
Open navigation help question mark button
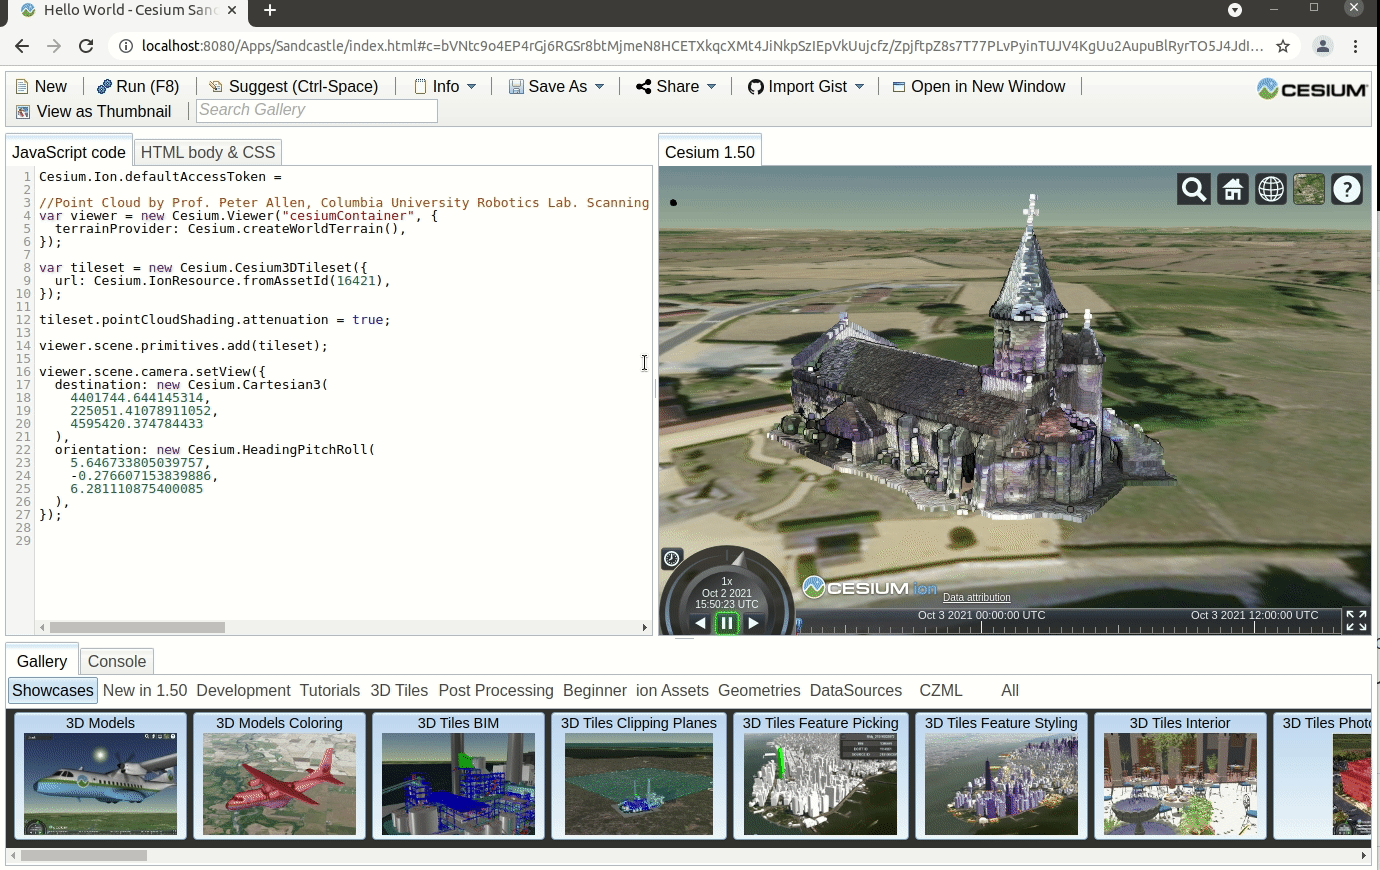1347,189
